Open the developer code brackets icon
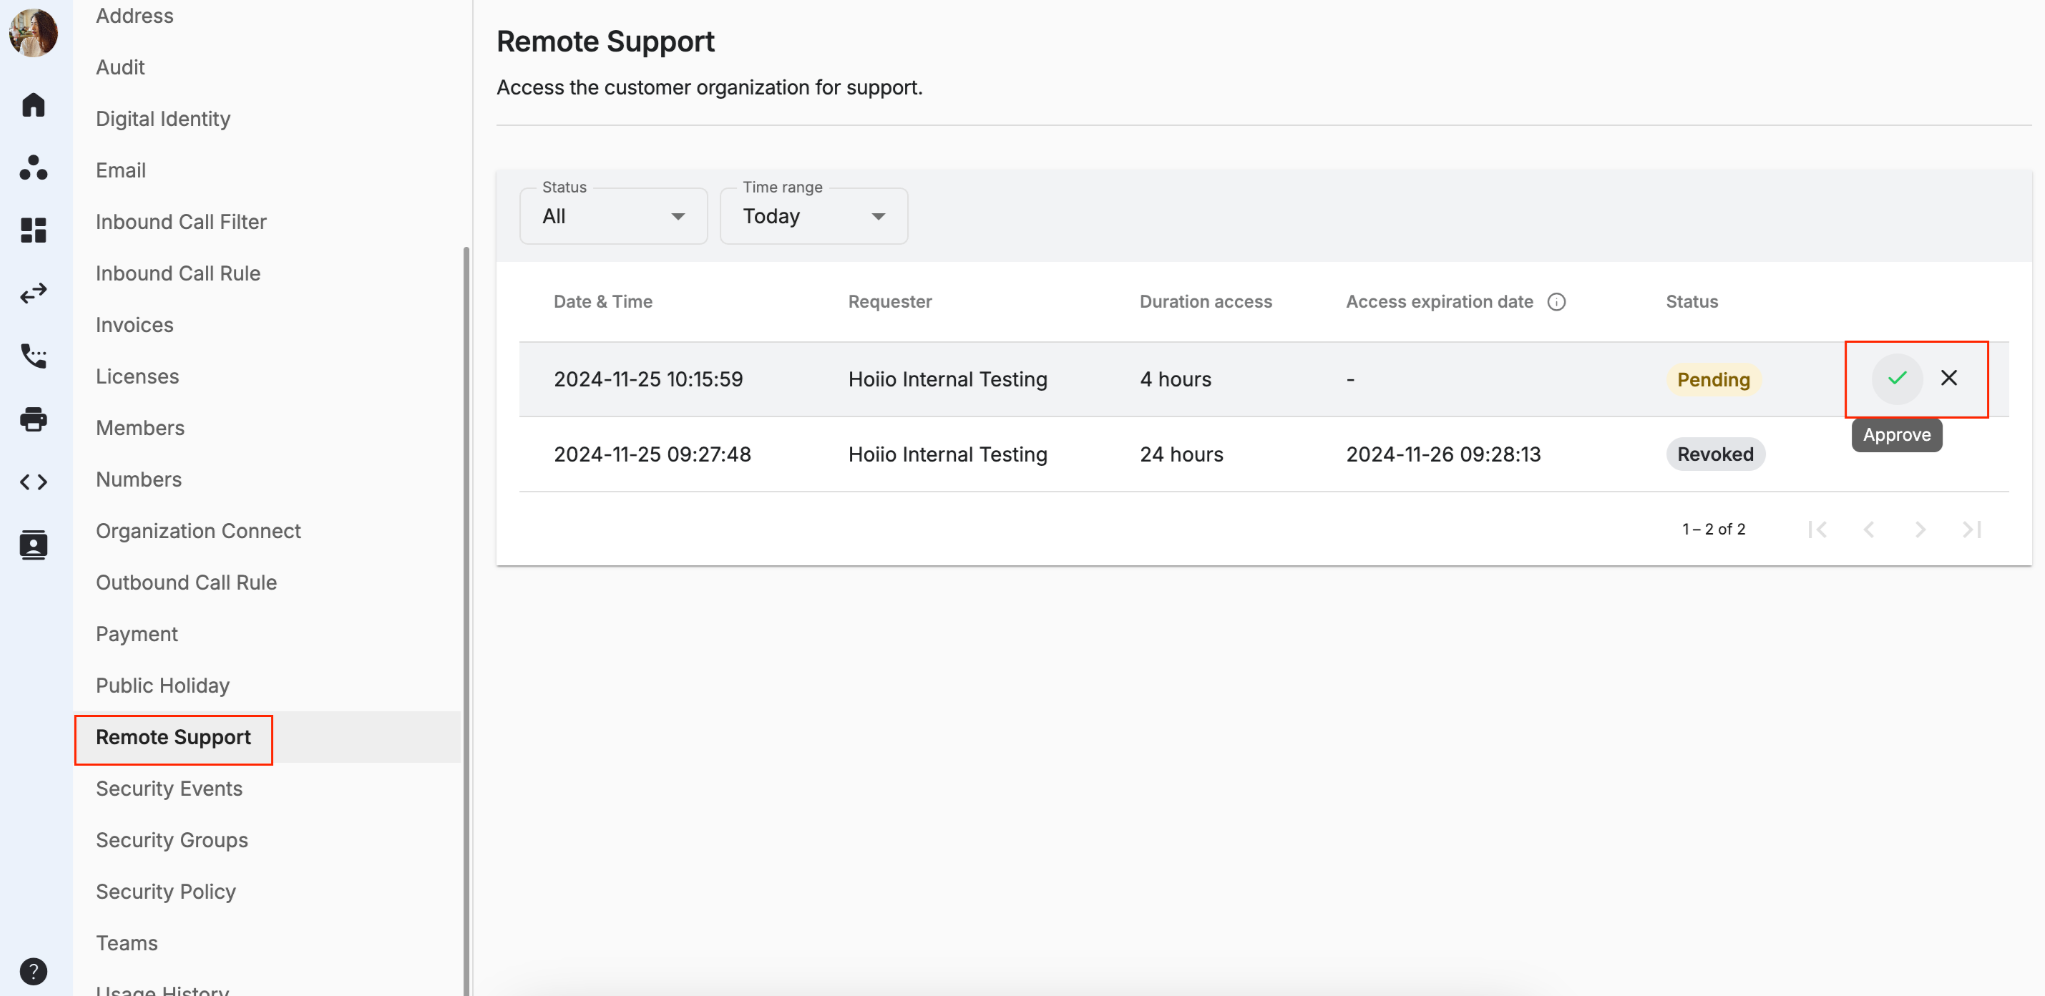2045x996 pixels. (33, 482)
